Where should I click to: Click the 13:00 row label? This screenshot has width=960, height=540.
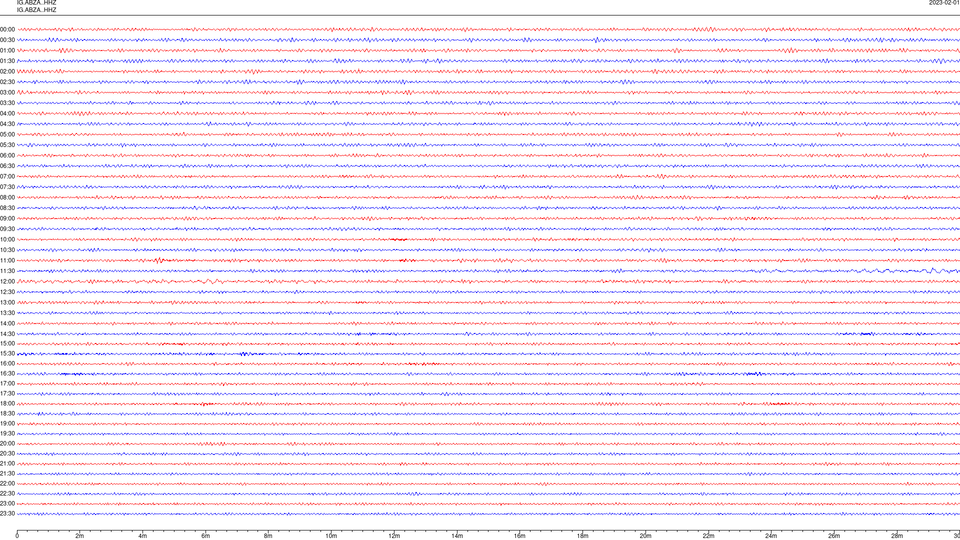(x=7, y=302)
